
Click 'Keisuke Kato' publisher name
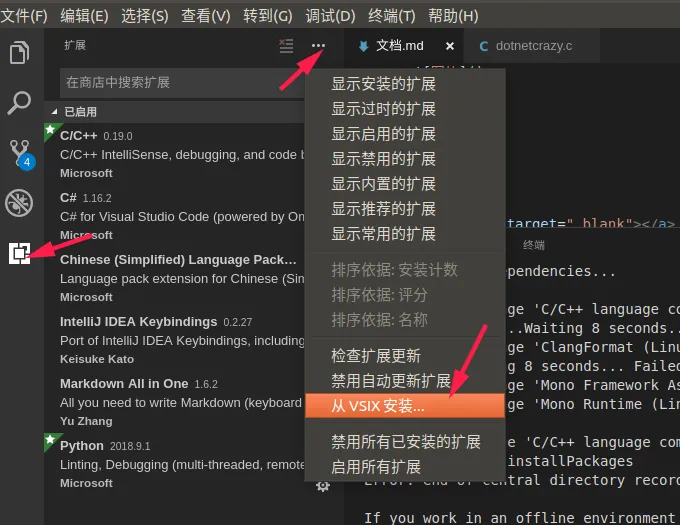coord(97,359)
